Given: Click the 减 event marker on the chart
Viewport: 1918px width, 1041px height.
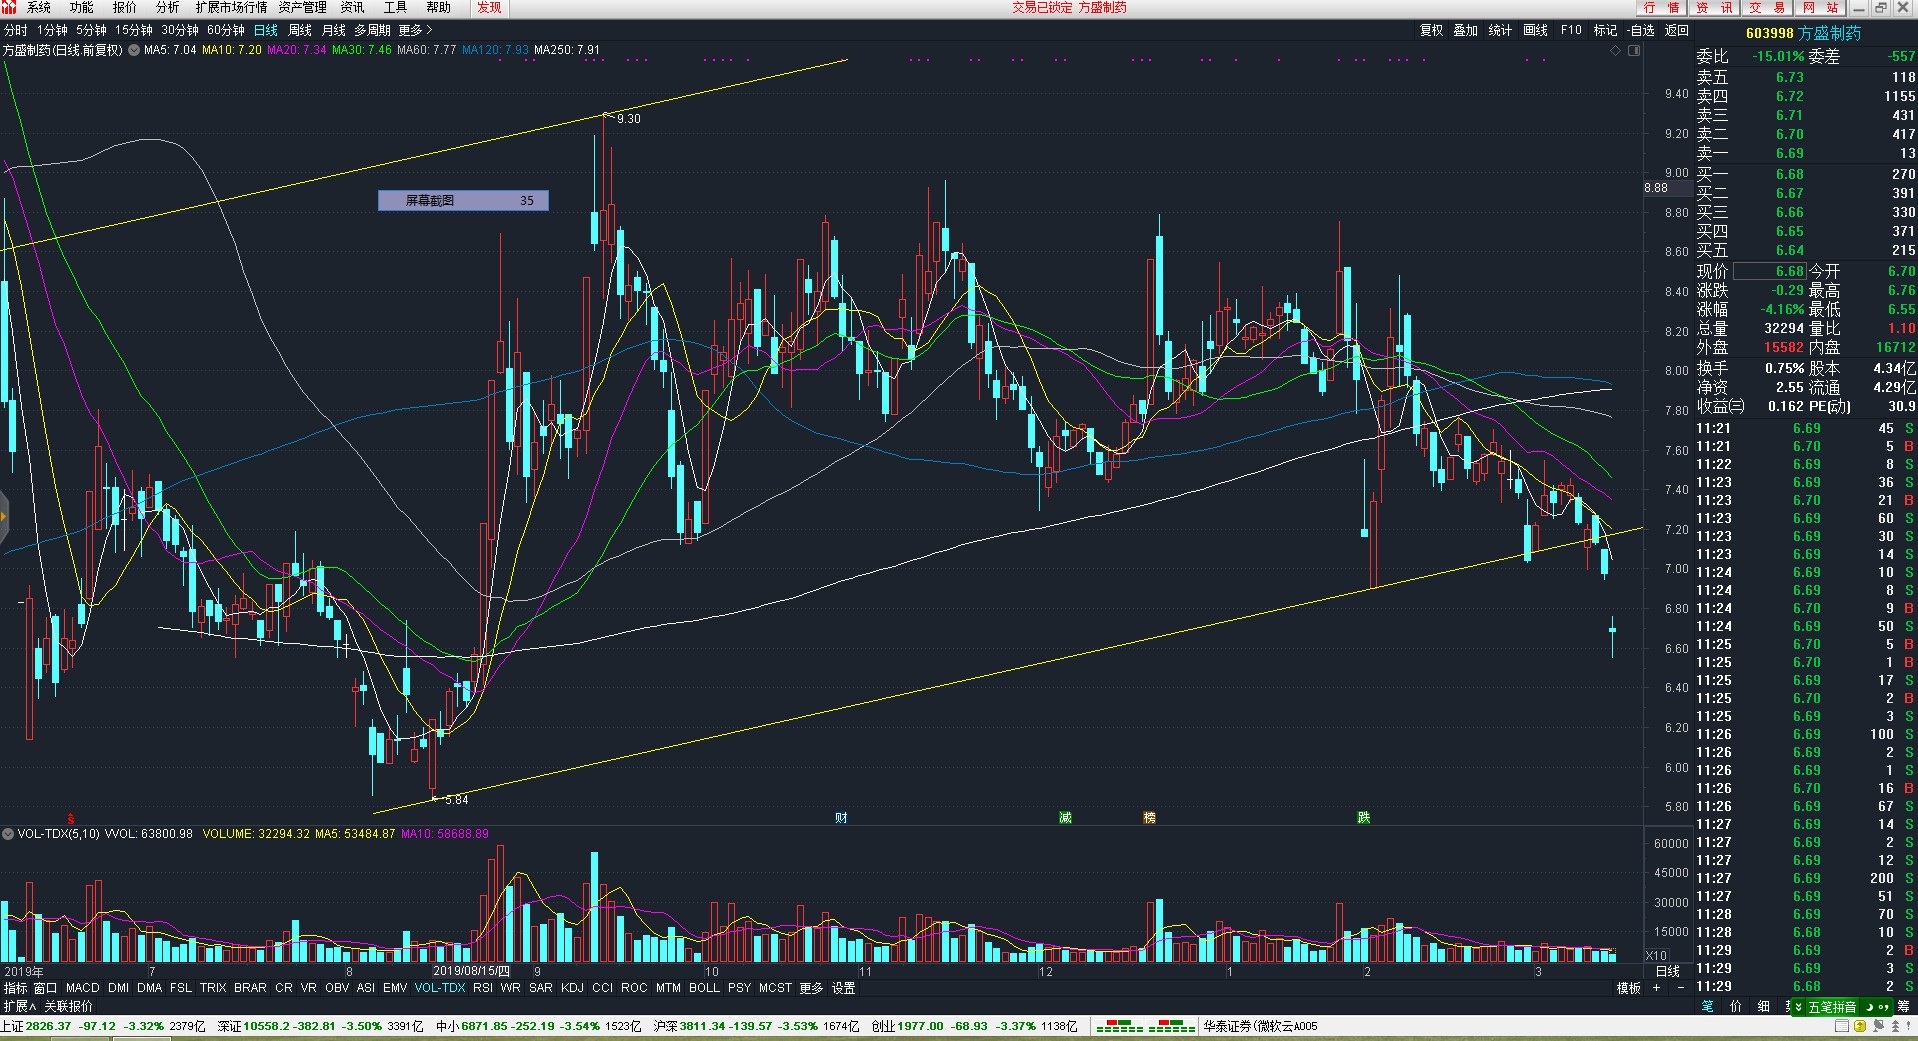Looking at the screenshot, I should pyautogui.click(x=1065, y=818).
